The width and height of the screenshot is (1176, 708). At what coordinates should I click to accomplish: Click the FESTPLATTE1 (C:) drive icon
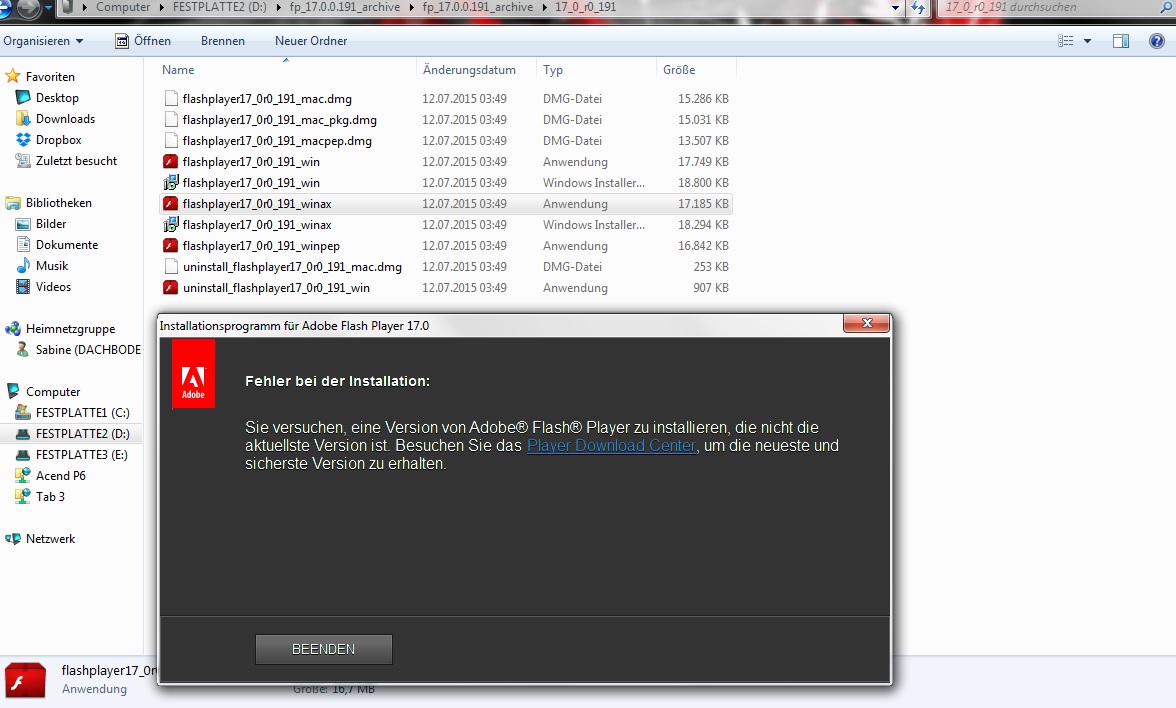(23, 412)
